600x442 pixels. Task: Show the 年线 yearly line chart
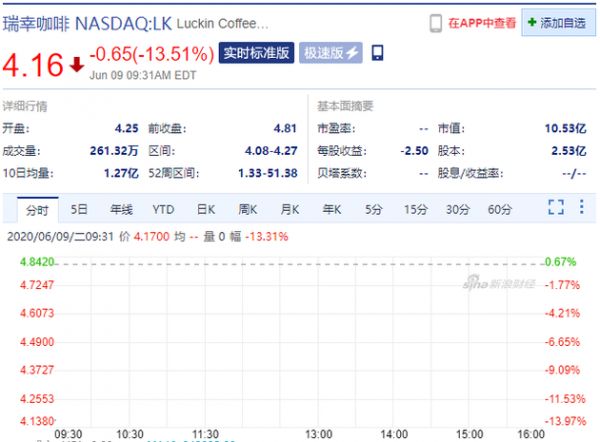121,209
